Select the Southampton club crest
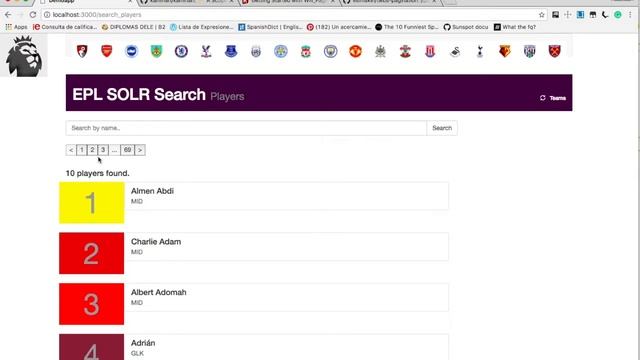 405,51
